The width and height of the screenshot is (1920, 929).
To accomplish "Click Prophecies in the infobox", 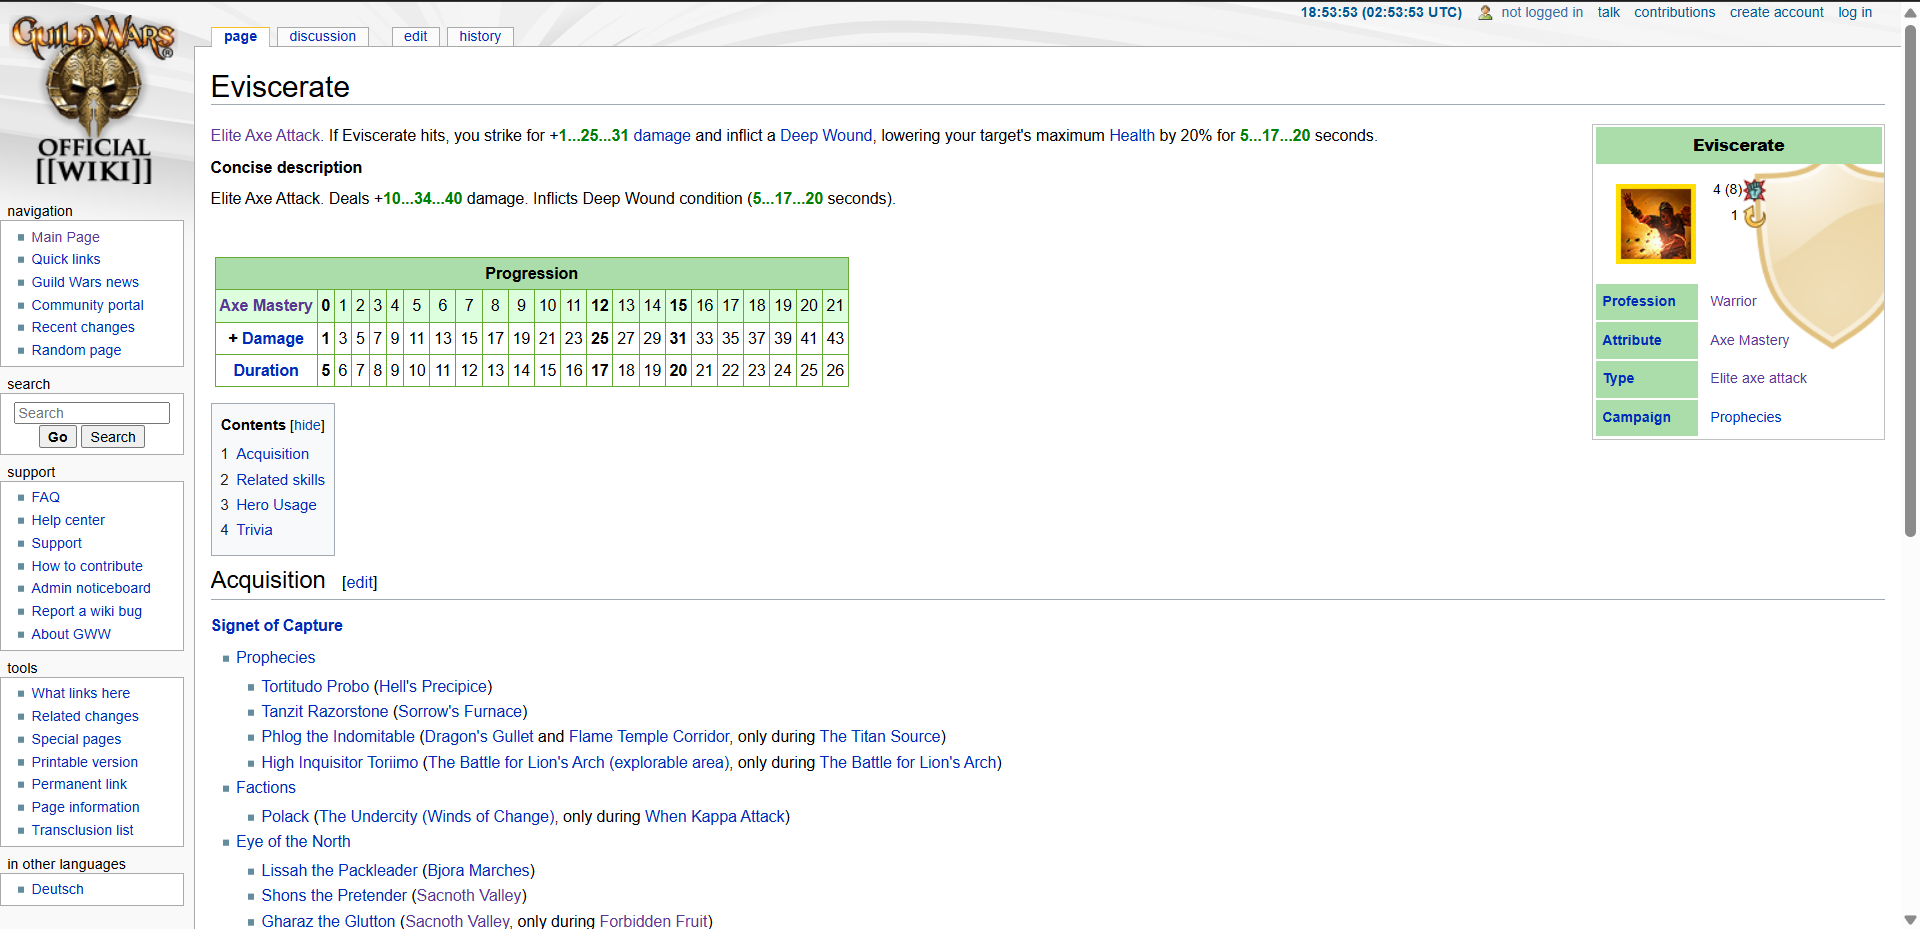I will pyautogui.click(x=1745, y=417).
